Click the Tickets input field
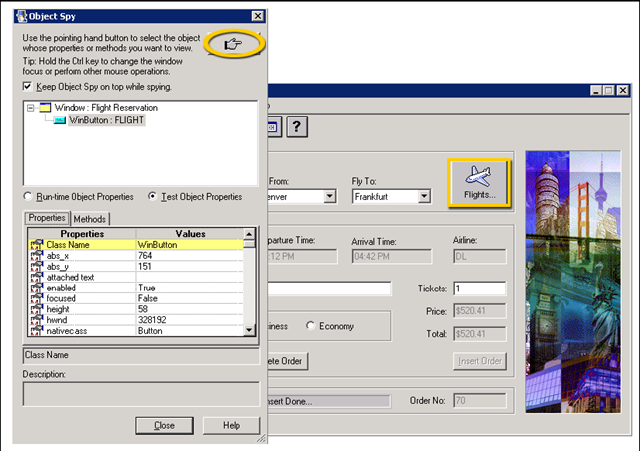 pyautogui.click(x=480, y=289)
